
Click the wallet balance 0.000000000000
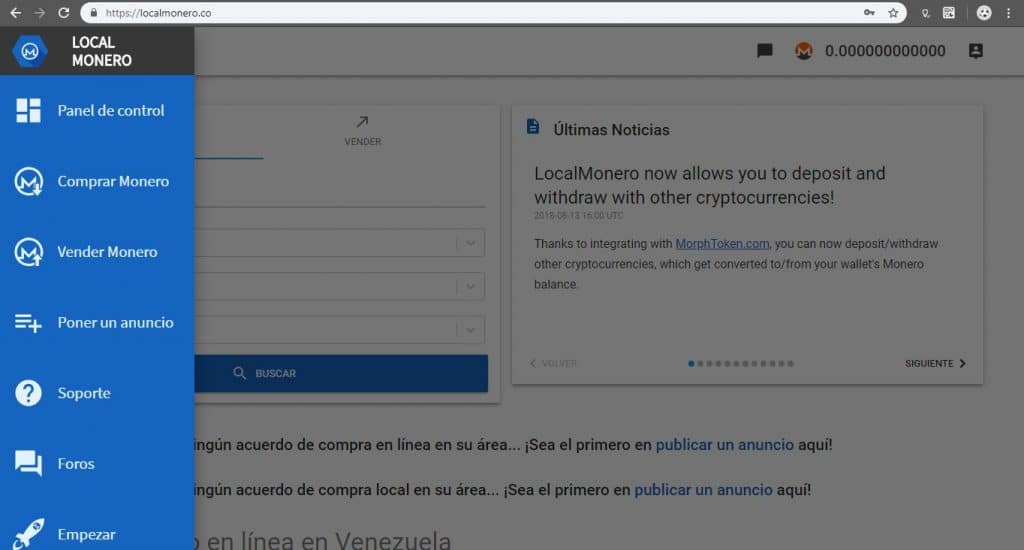tap(885, 51)
